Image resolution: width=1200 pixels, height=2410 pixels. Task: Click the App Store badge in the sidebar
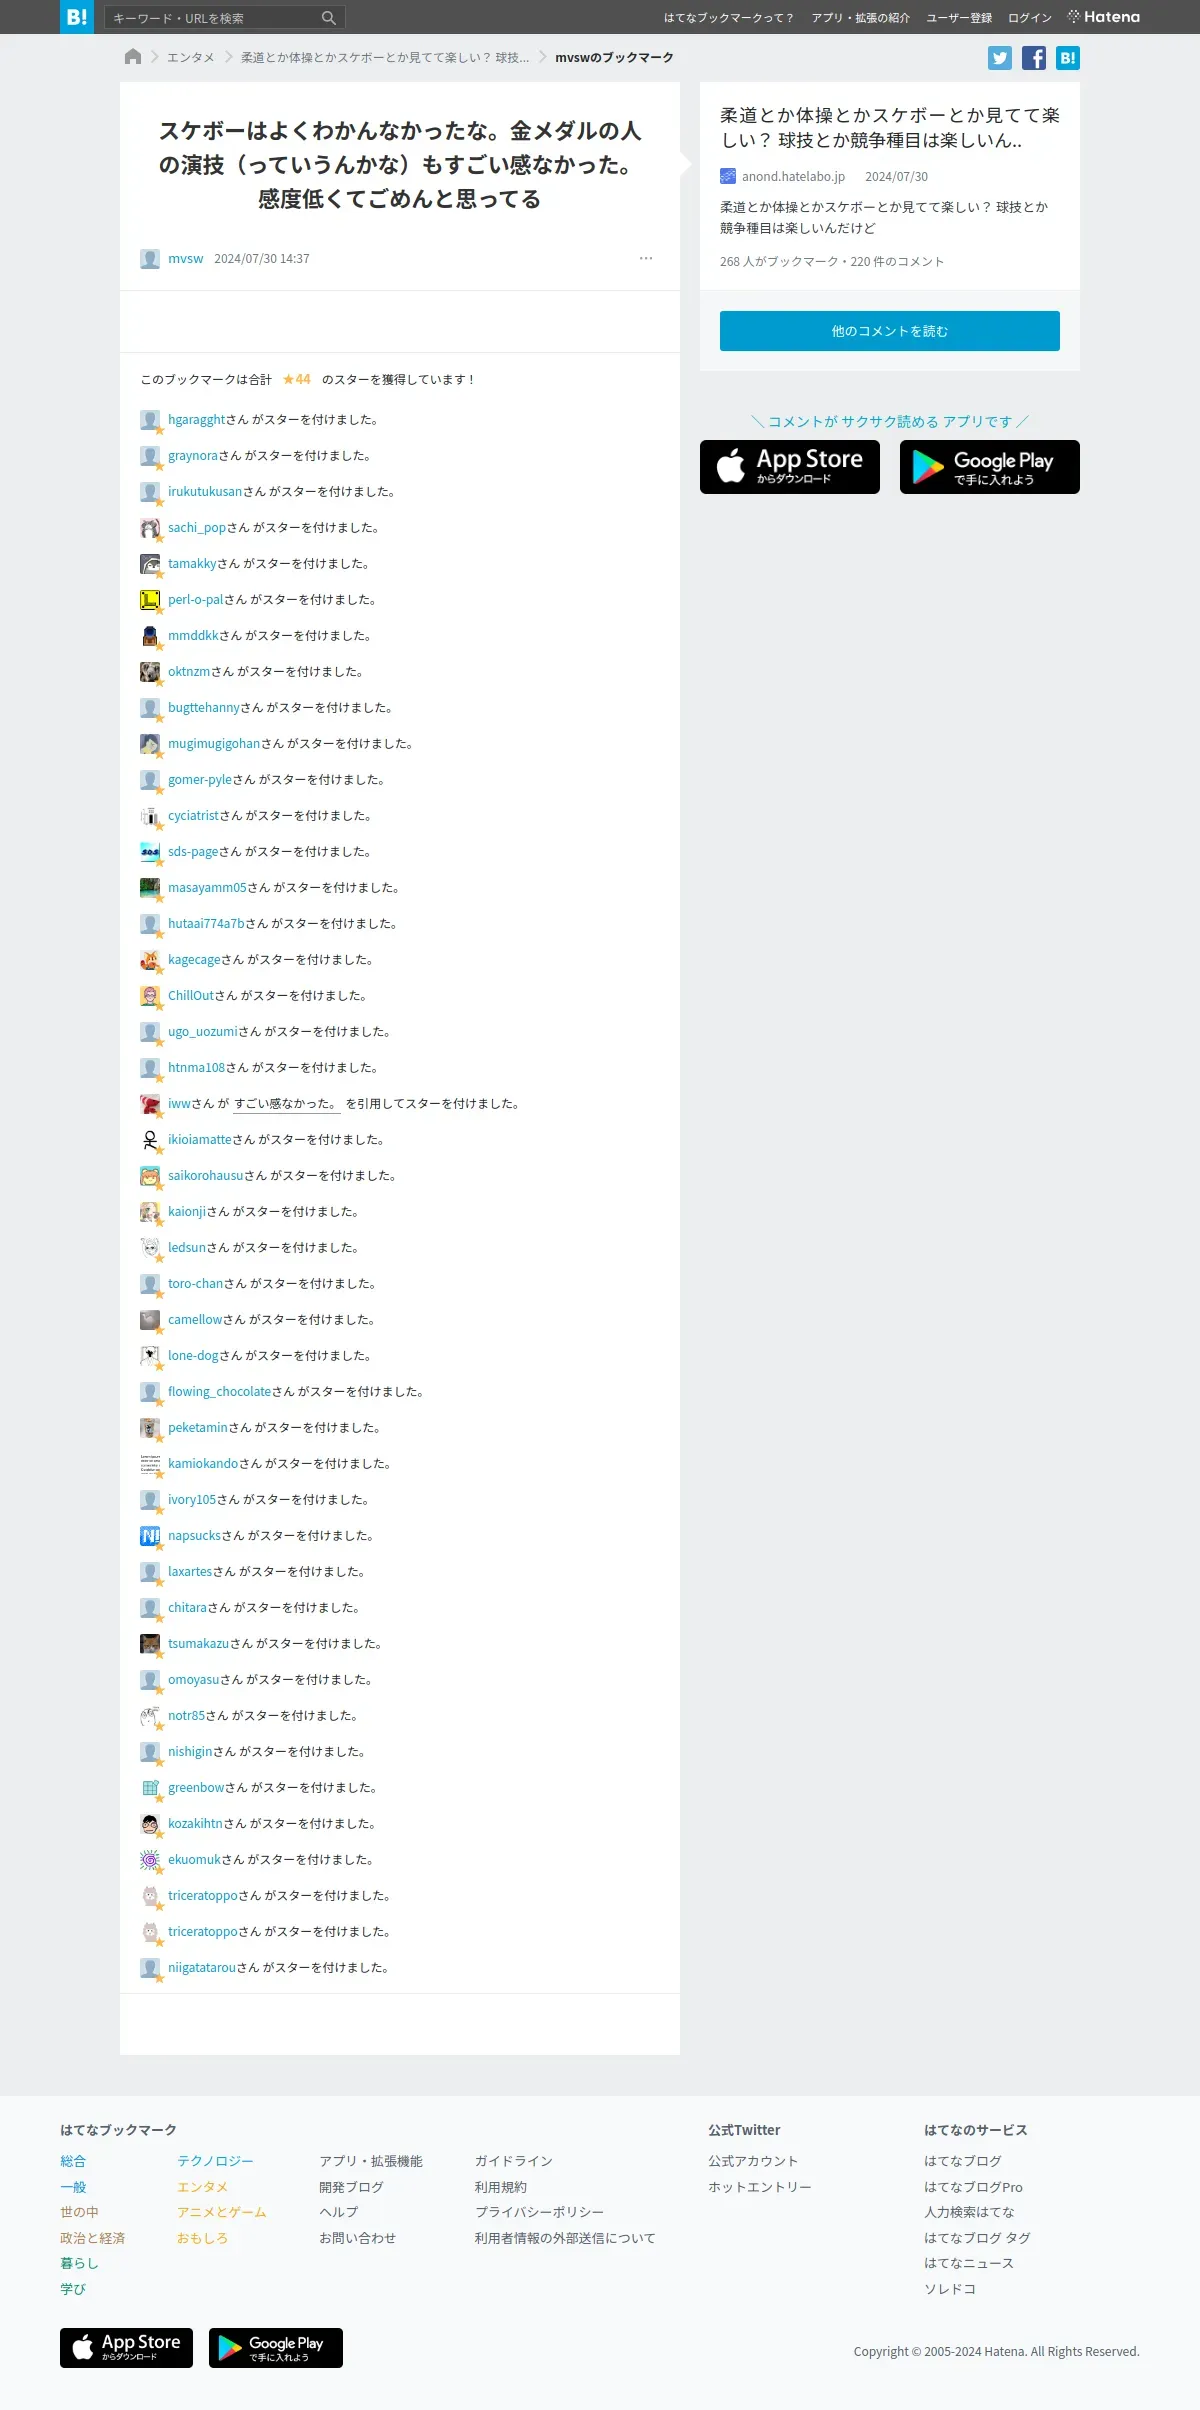(x=790, y=467)
